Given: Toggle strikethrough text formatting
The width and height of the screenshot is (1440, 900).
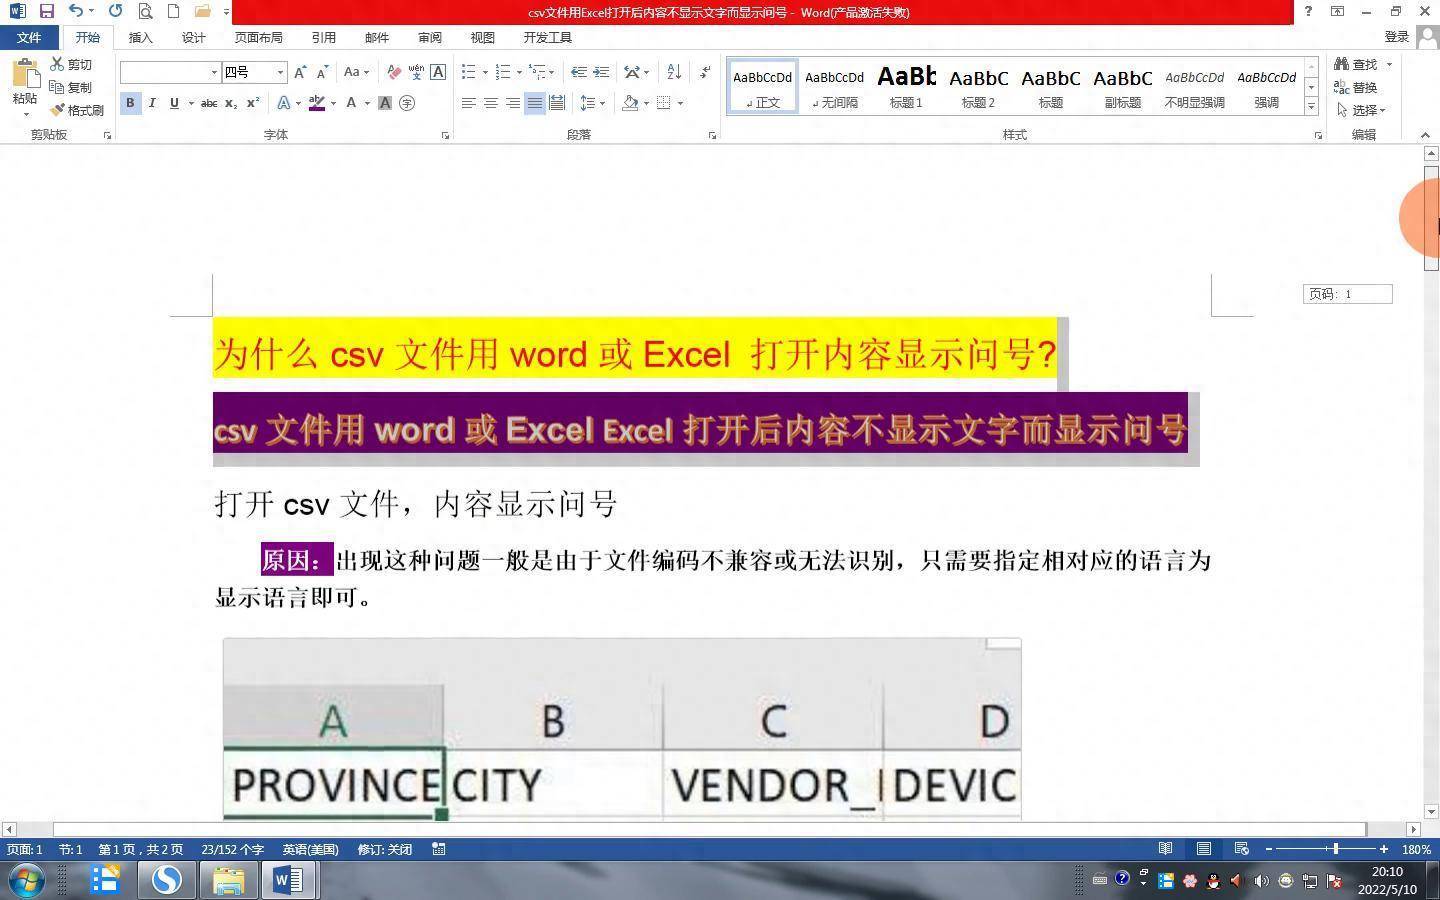Looking at the screenshot, I should [208, 103].
